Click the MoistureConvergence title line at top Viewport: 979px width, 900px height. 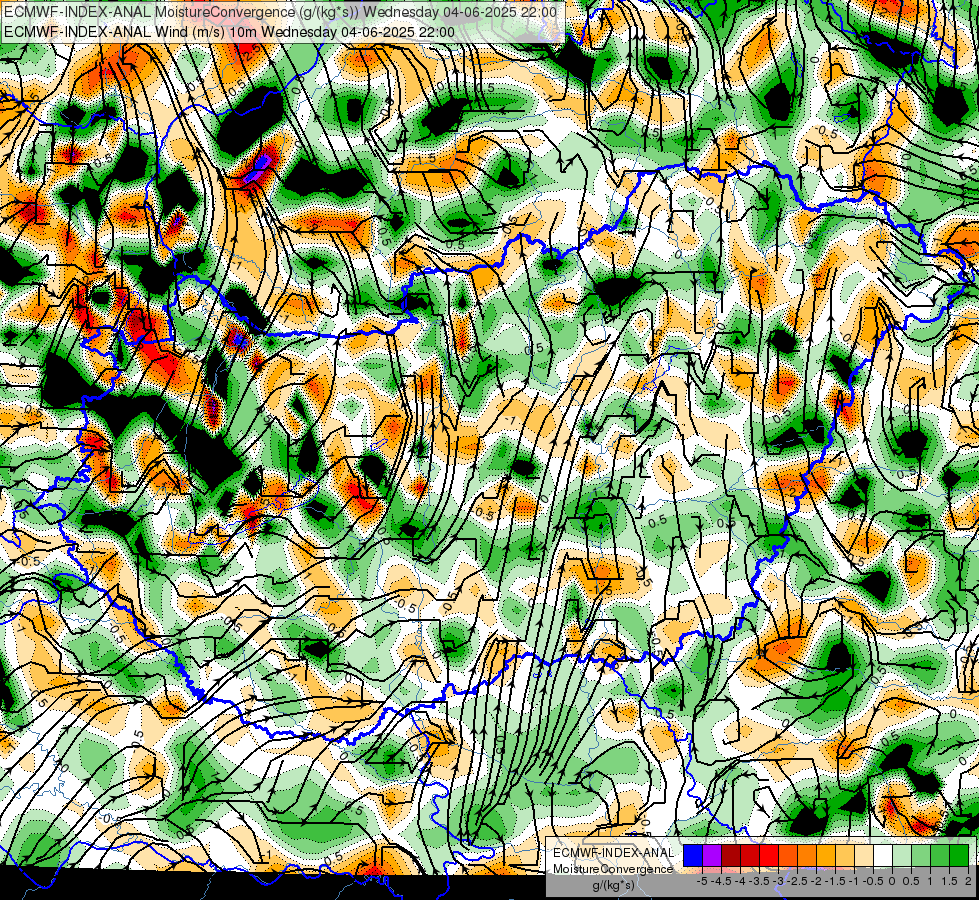pyautogui.click(x=280, y=12)
